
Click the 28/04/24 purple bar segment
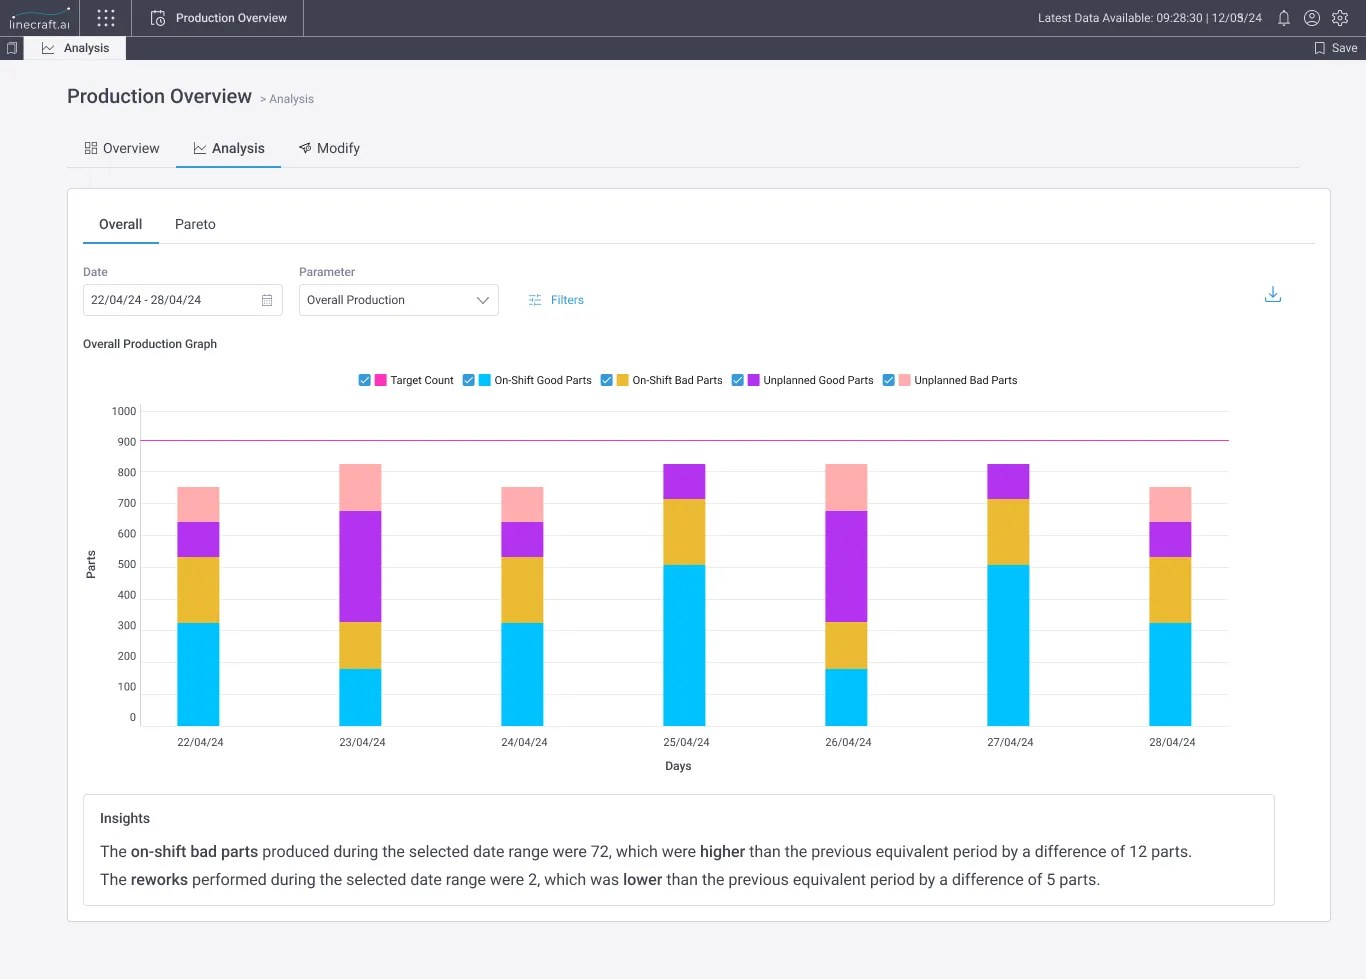[x=1170, y=539]
